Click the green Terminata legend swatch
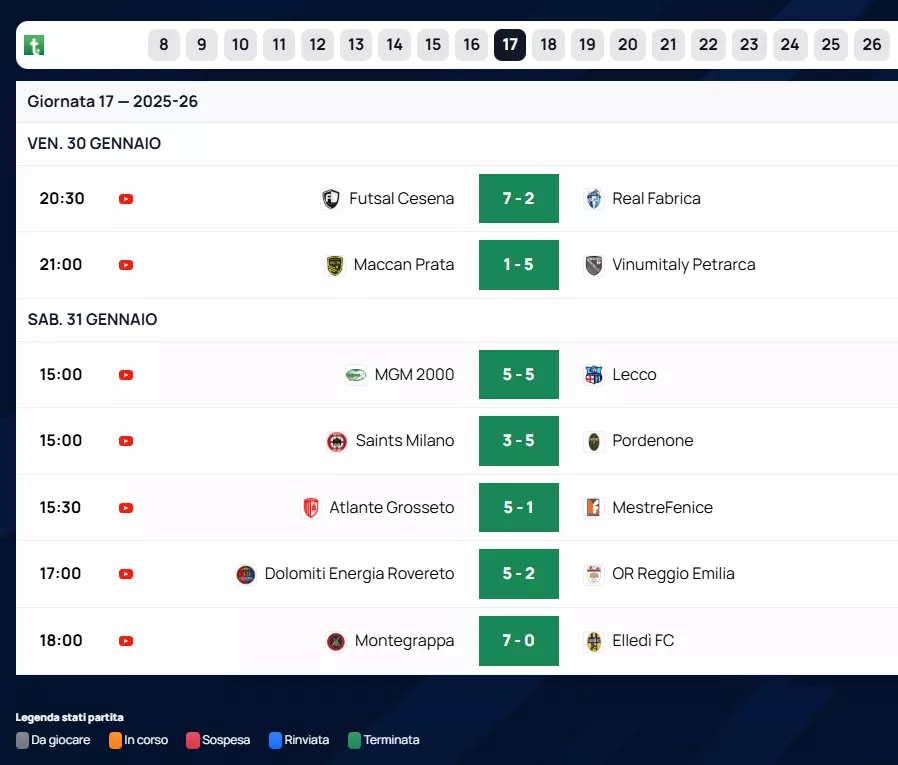The height and width of the screenshot is (765, 898). point(354,741)
